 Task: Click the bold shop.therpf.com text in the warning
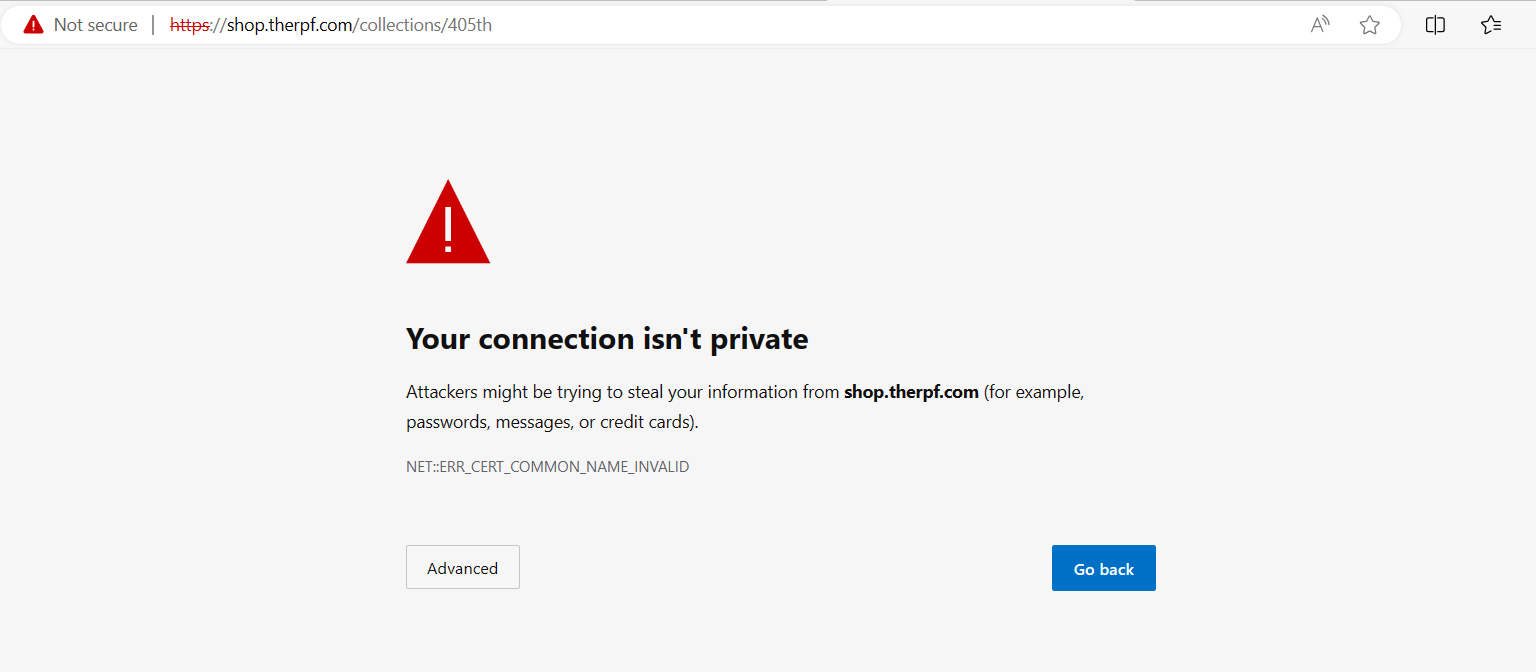pos(911,392)
